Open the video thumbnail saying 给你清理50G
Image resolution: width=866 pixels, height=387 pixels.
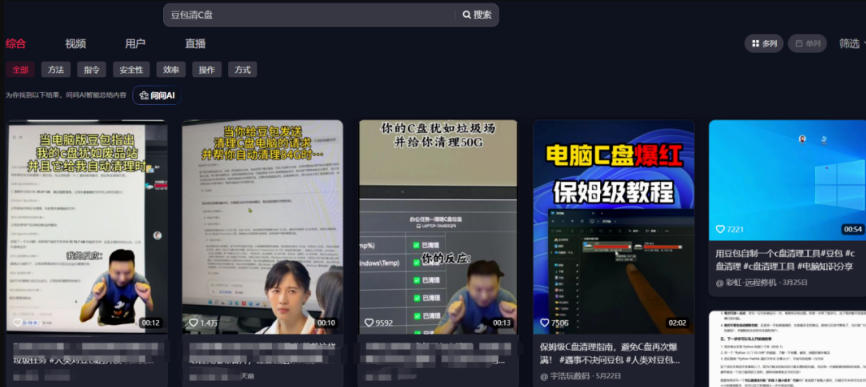coord(438,226)
